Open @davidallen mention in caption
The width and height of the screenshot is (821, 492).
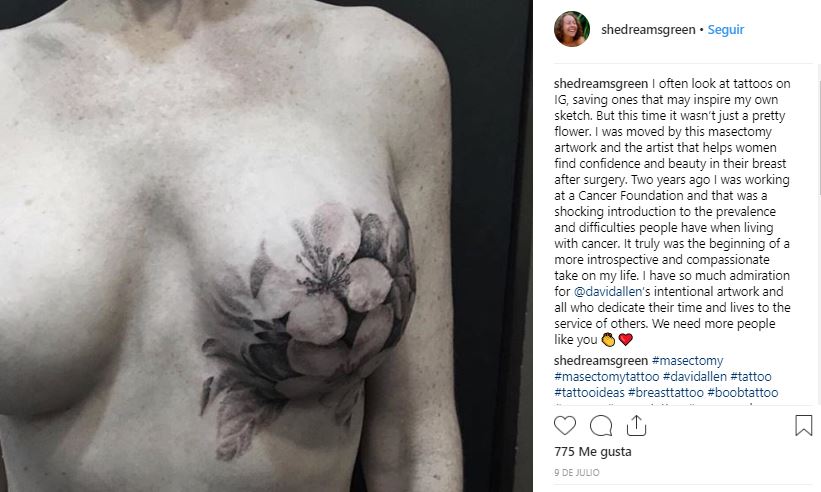coord(608,292)
